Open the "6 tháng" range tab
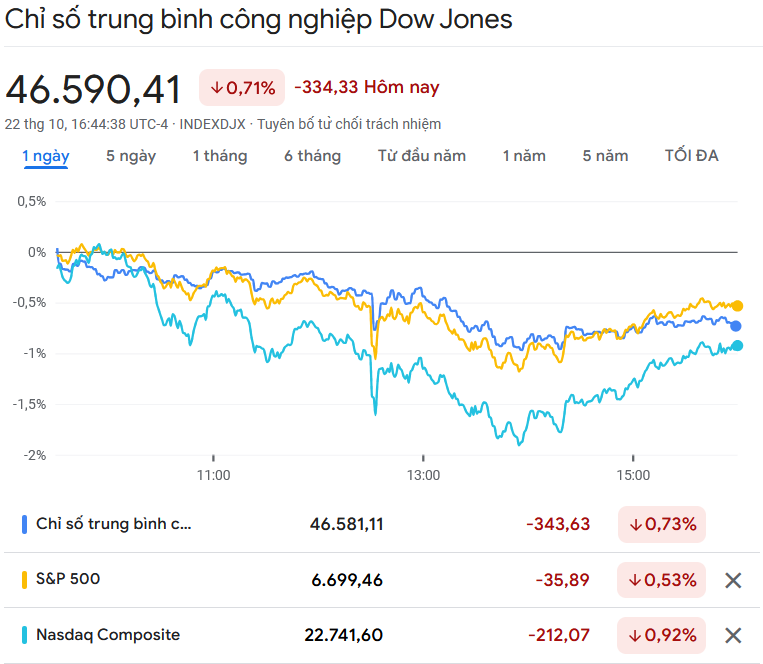This screenshot has width=763, height=664. point(312,156)
